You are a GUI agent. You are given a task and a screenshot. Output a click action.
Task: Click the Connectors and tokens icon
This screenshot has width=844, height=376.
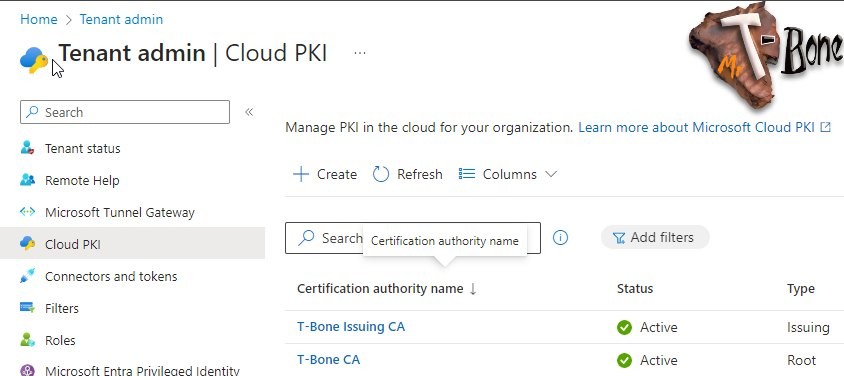(x=27, y=276)
